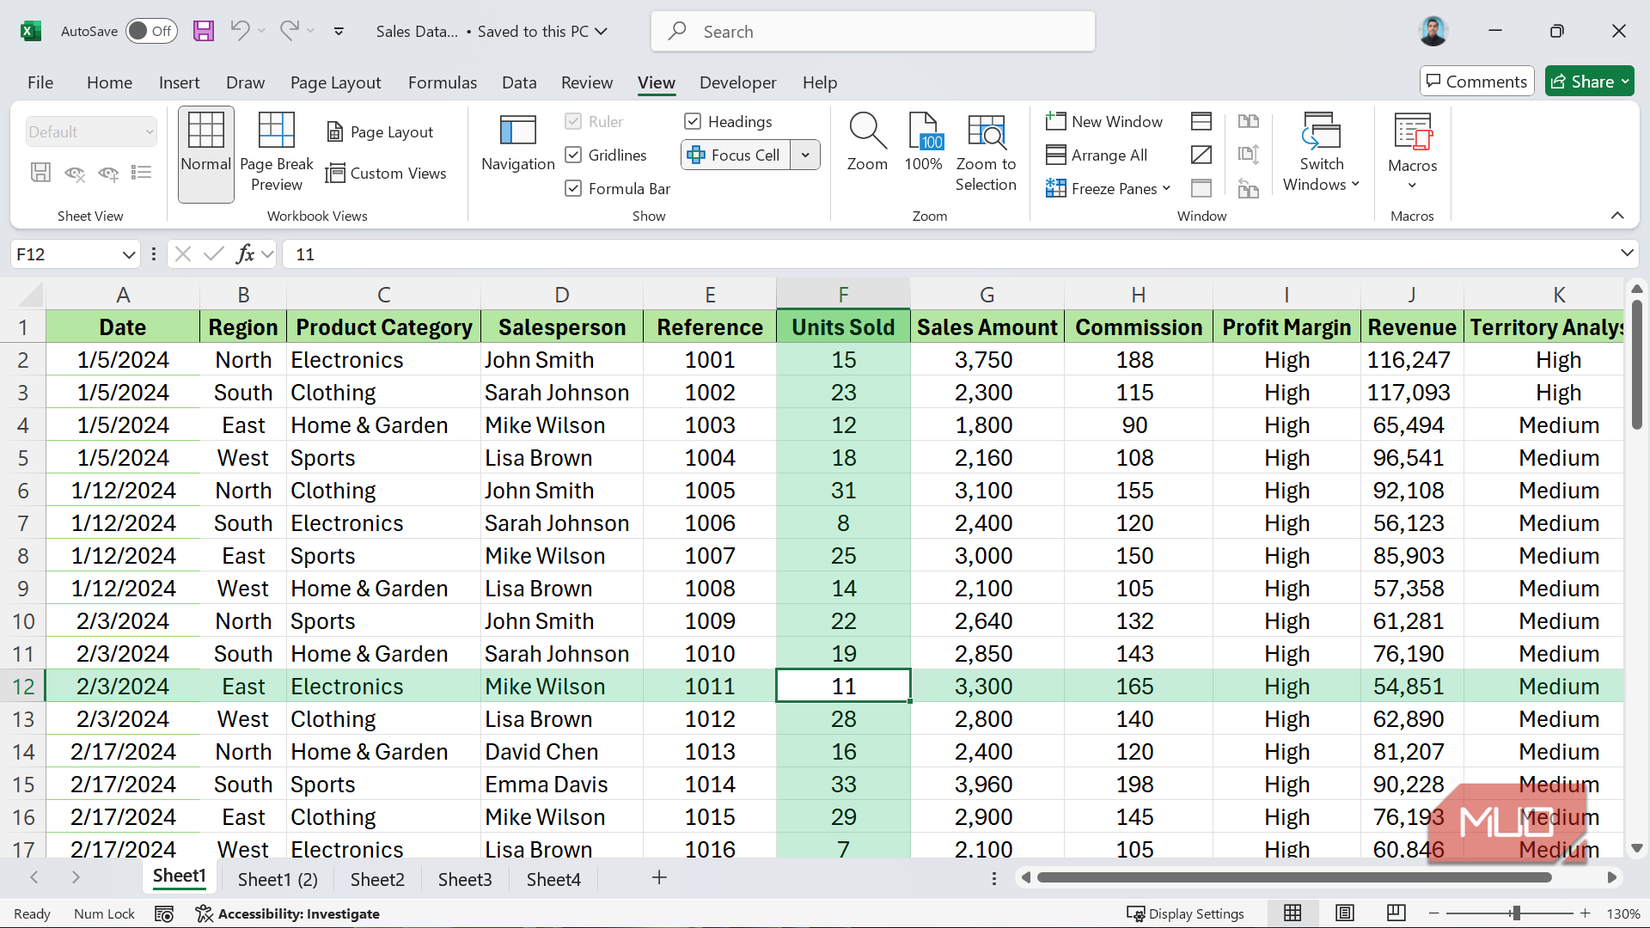Switch to Page Layout view
This screenshot has width=1650, height=928.
click(x=380, y=132)
